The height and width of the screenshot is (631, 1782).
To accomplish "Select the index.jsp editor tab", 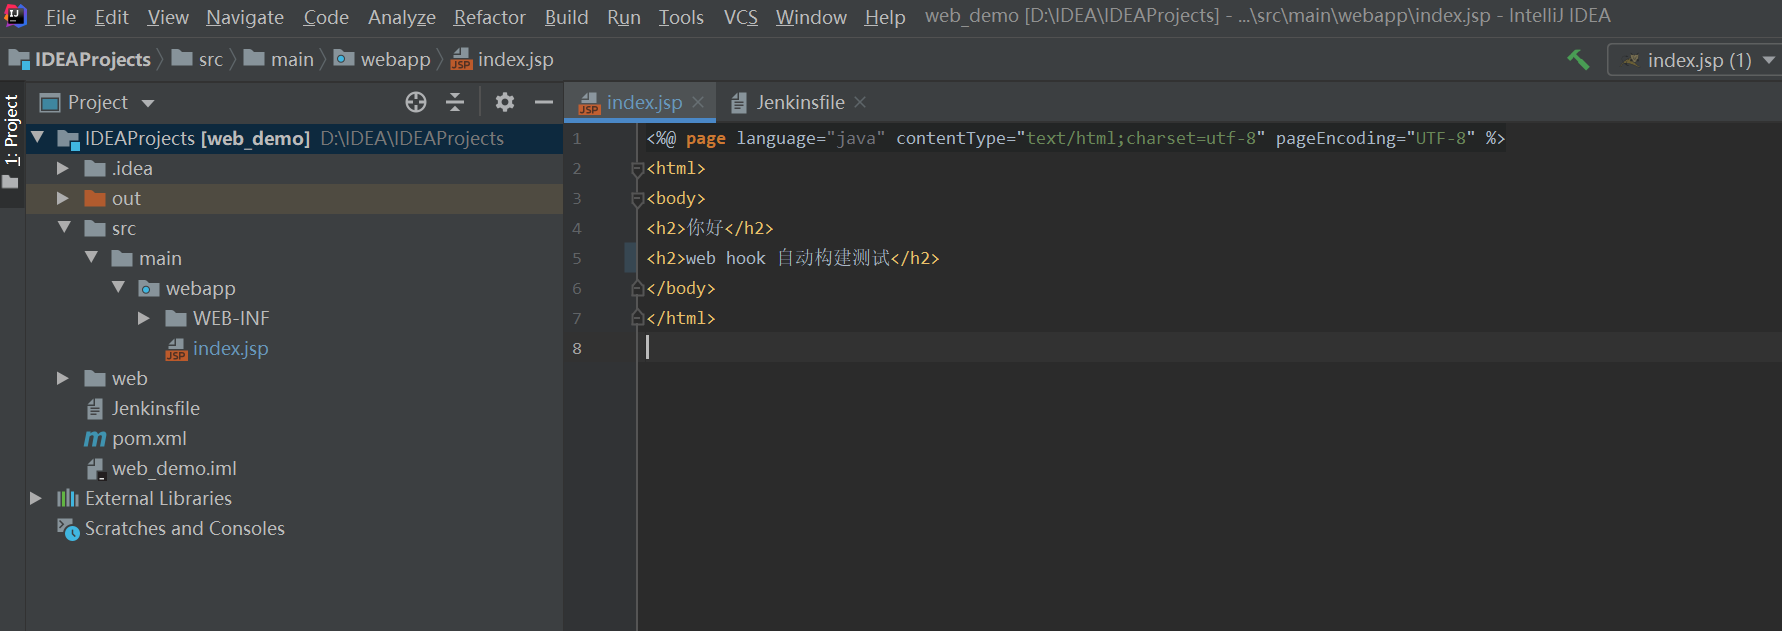I will (x=642, y=102).
